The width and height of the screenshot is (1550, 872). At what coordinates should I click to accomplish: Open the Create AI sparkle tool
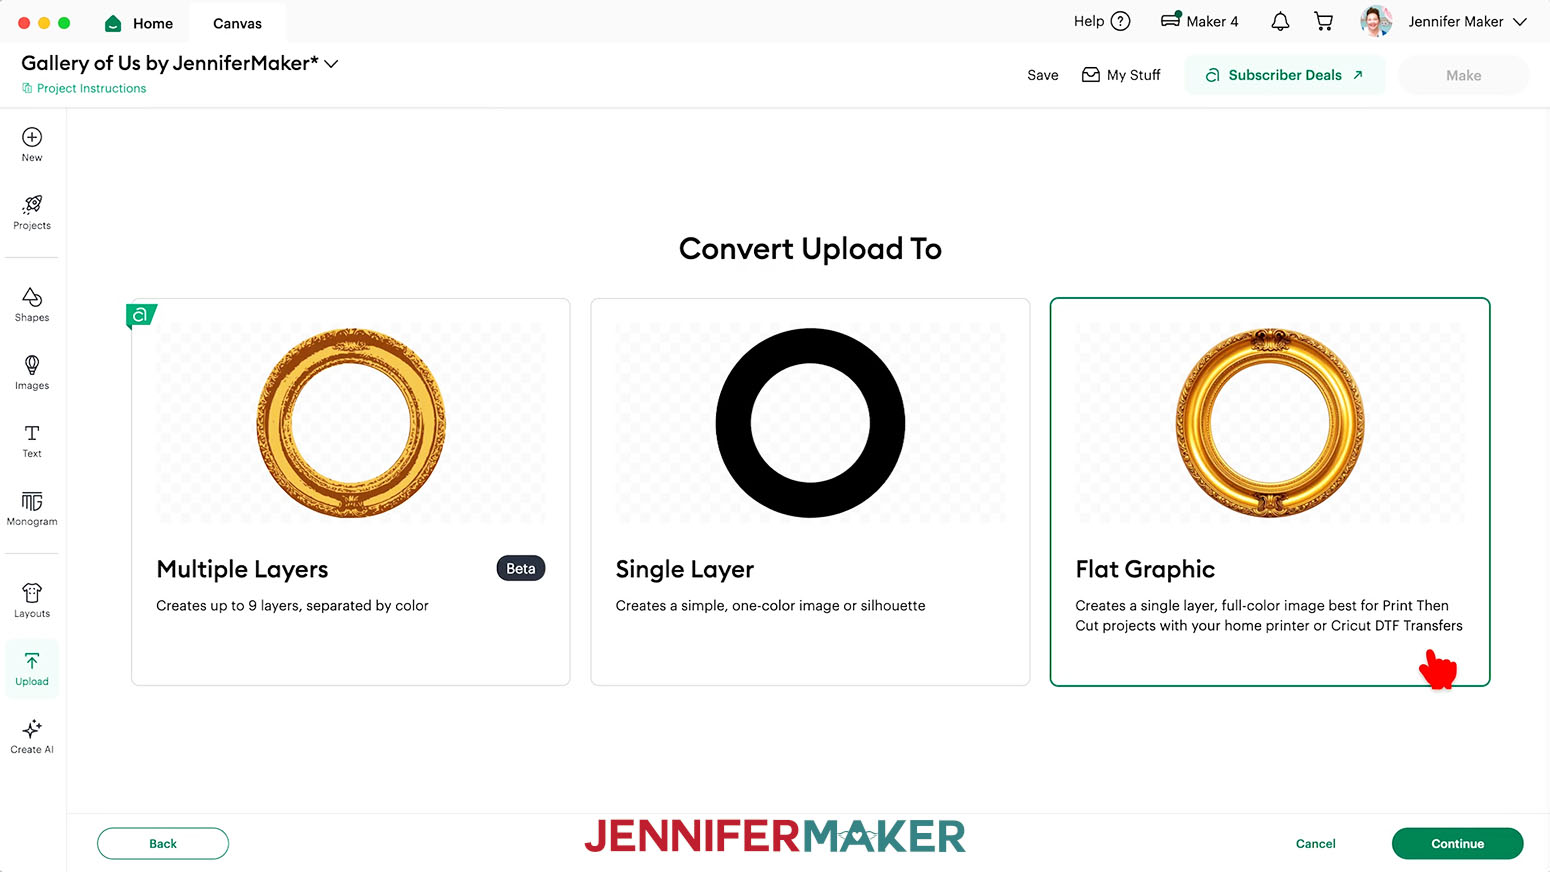point(32,729)
